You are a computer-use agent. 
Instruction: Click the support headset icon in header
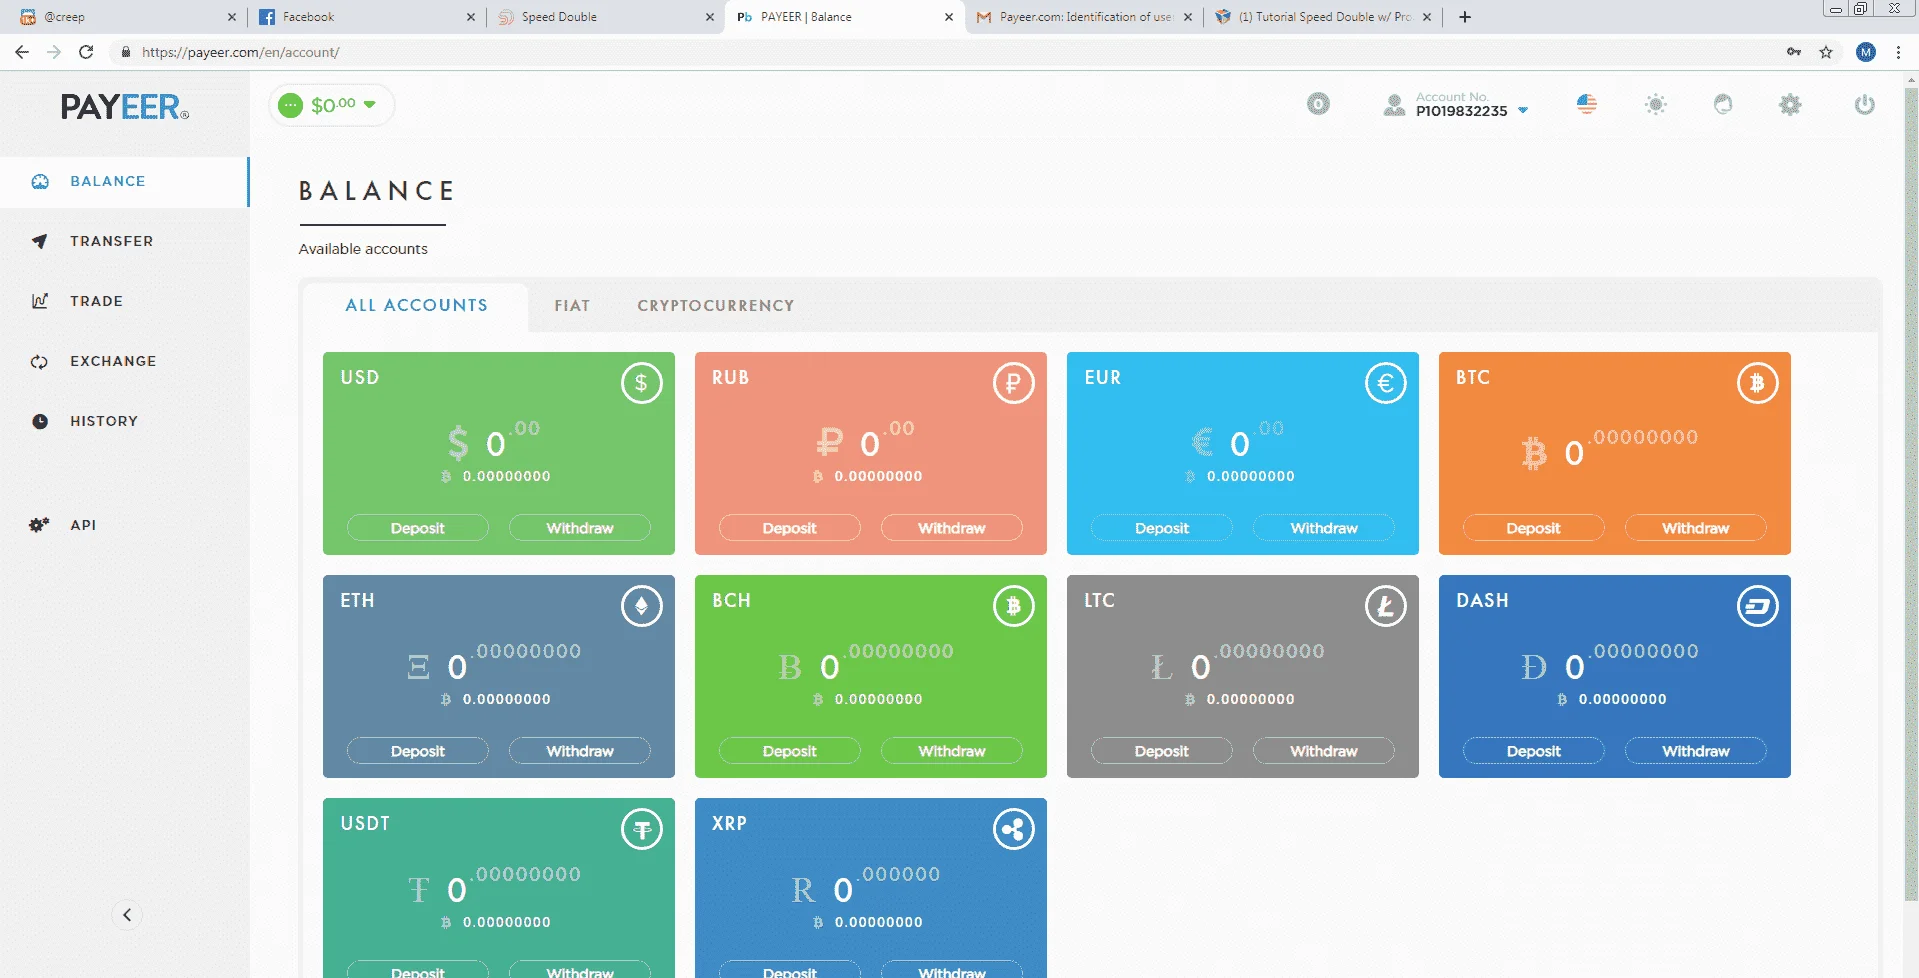coord(1722,104)
